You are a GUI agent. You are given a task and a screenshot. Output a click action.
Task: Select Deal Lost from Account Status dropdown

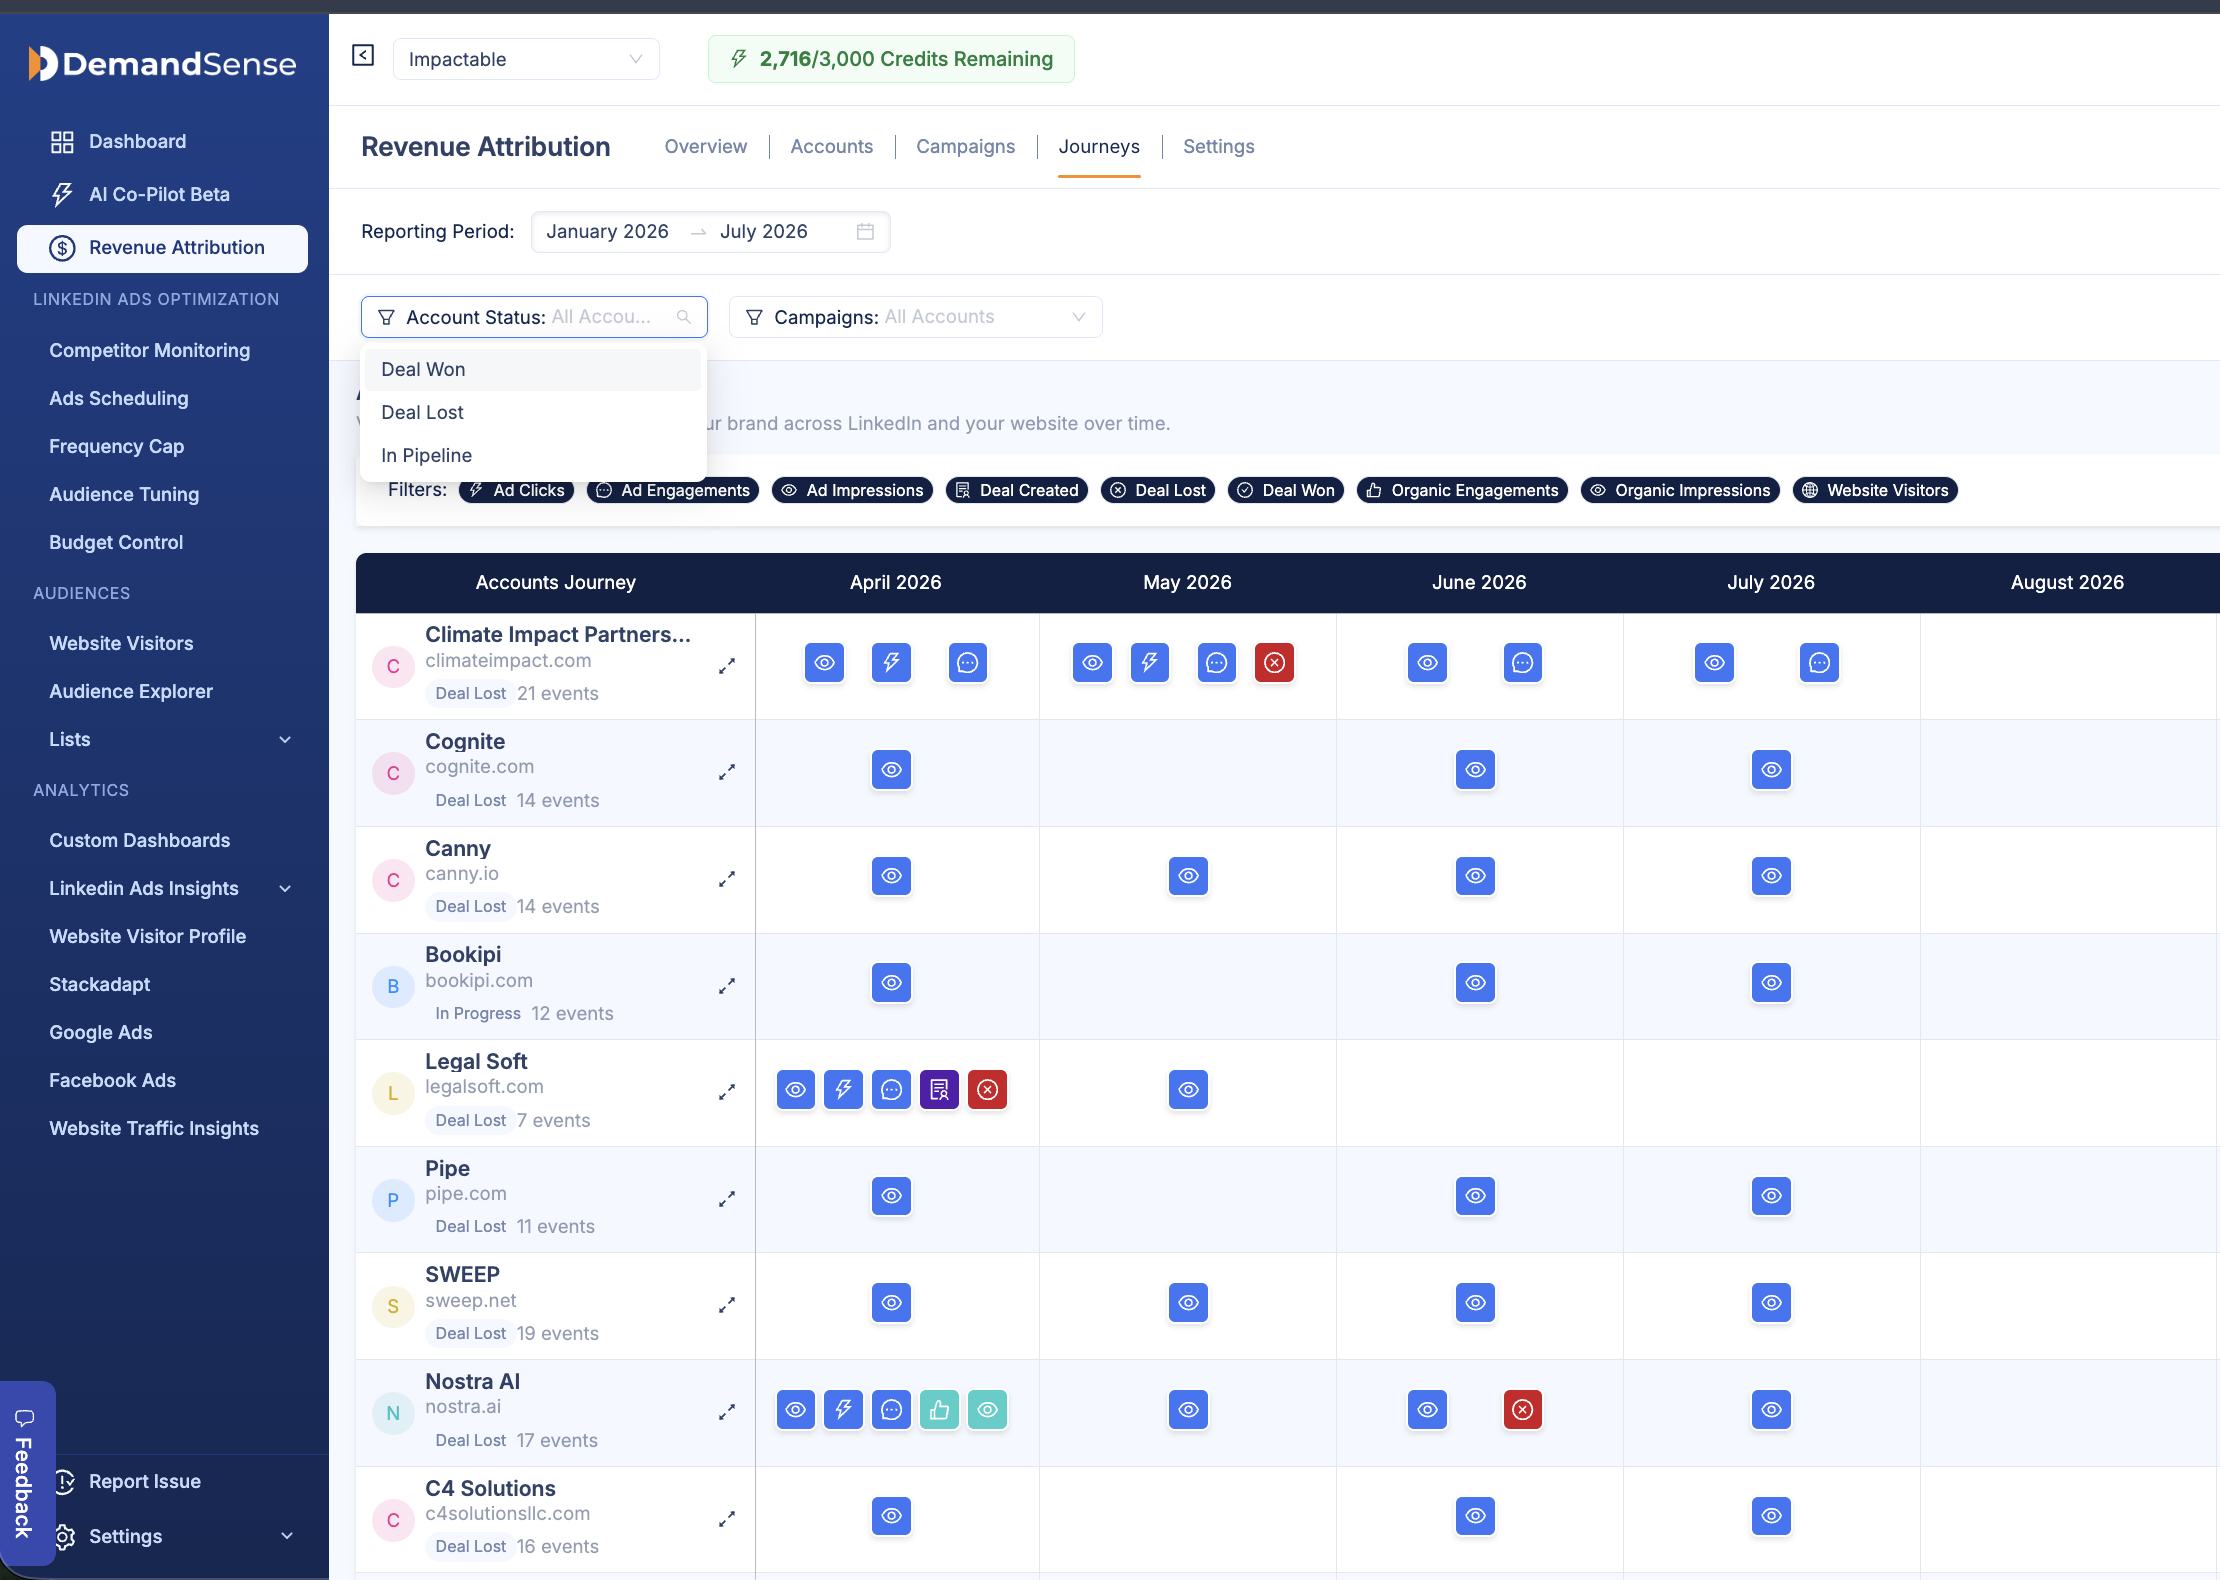pyautogui.click(x=533, y=413)
